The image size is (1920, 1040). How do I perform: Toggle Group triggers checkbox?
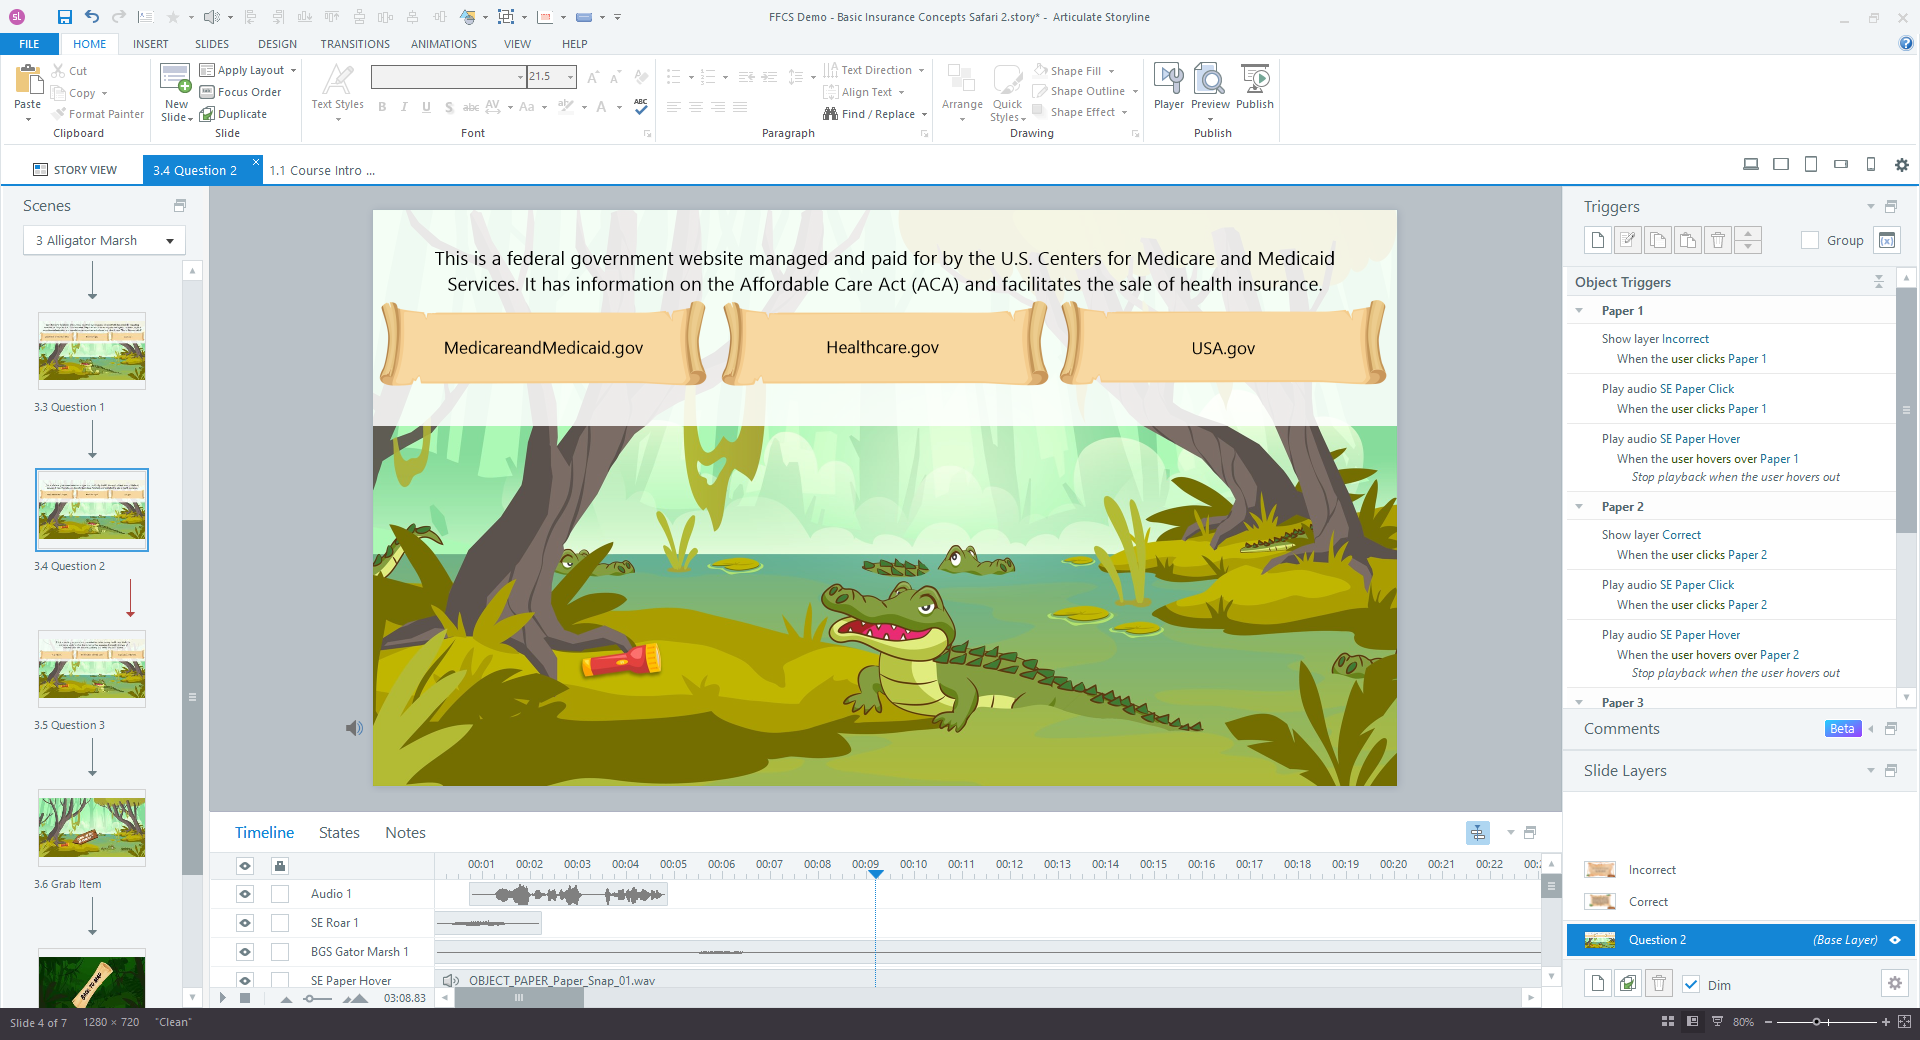tap(1810, 240)
